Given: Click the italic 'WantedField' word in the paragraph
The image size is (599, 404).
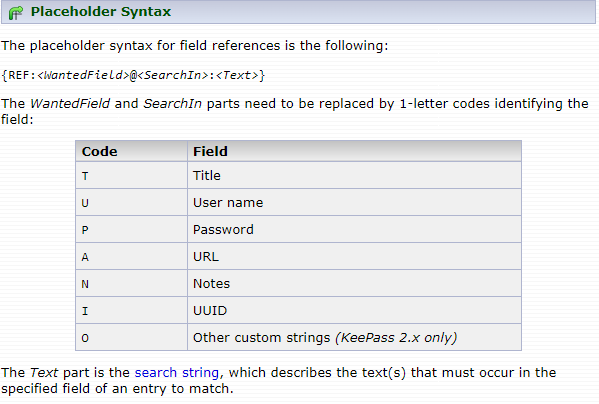Looking at the screenshot, I should pyautogui.click(x=70, y=103).
